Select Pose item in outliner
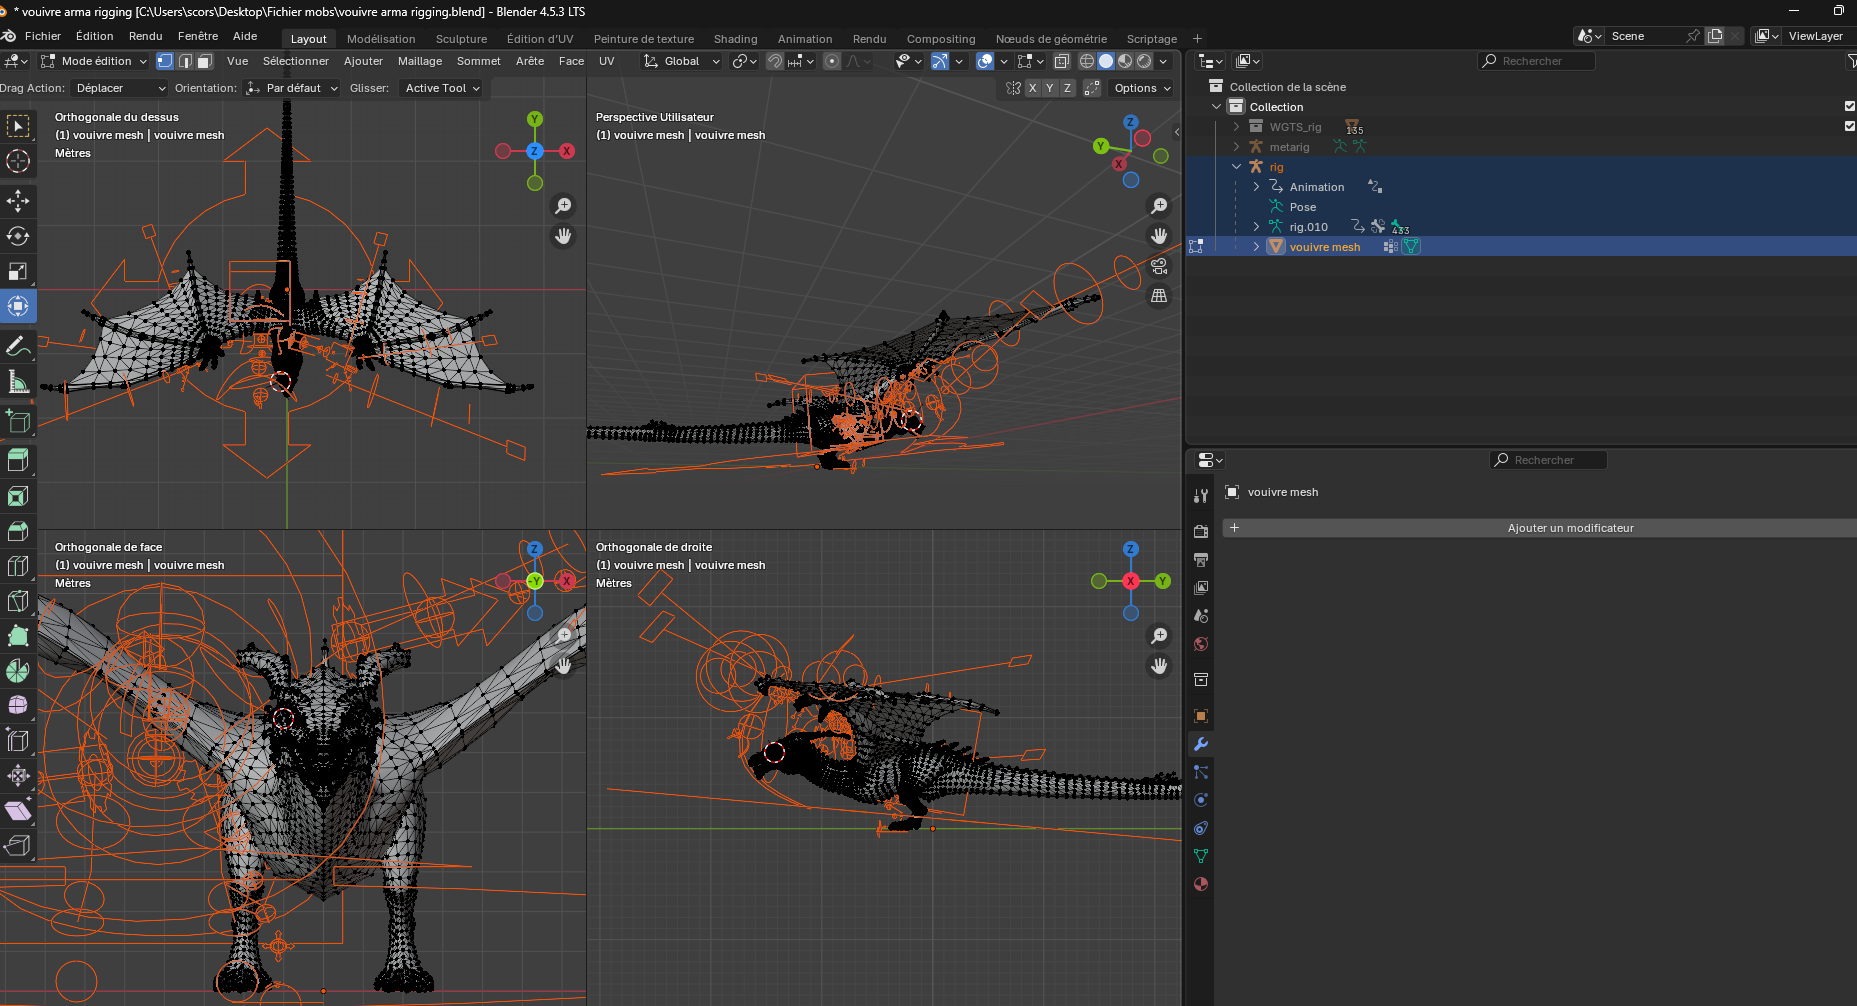The image size is (1857, 1006). pos(1302,207)
